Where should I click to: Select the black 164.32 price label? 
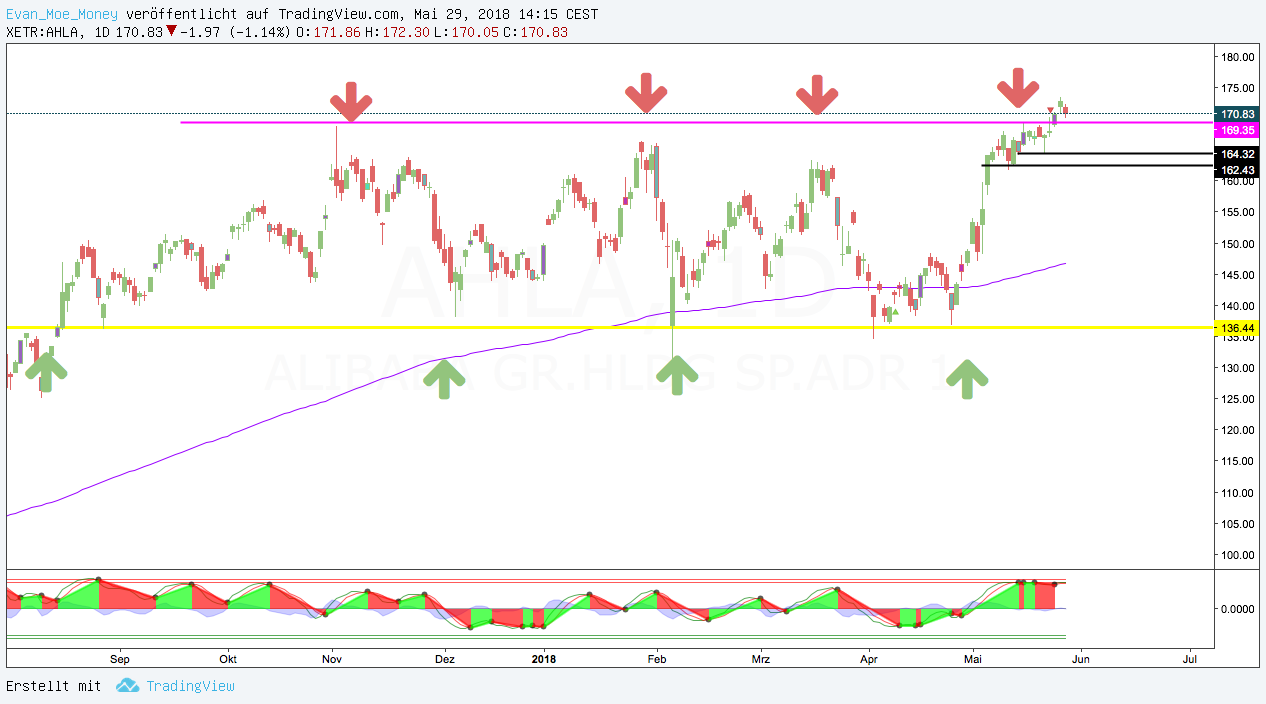(x=1237, y=154)
